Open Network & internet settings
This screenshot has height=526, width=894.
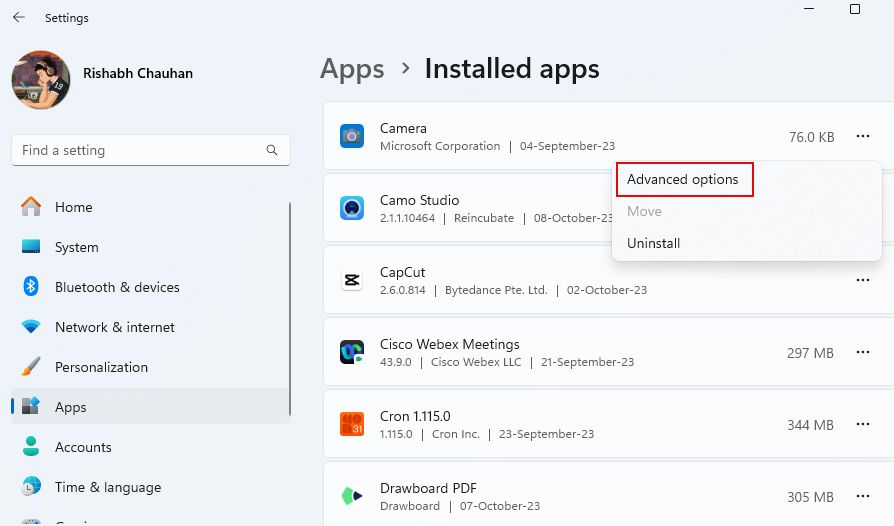(x=114, y=327)
